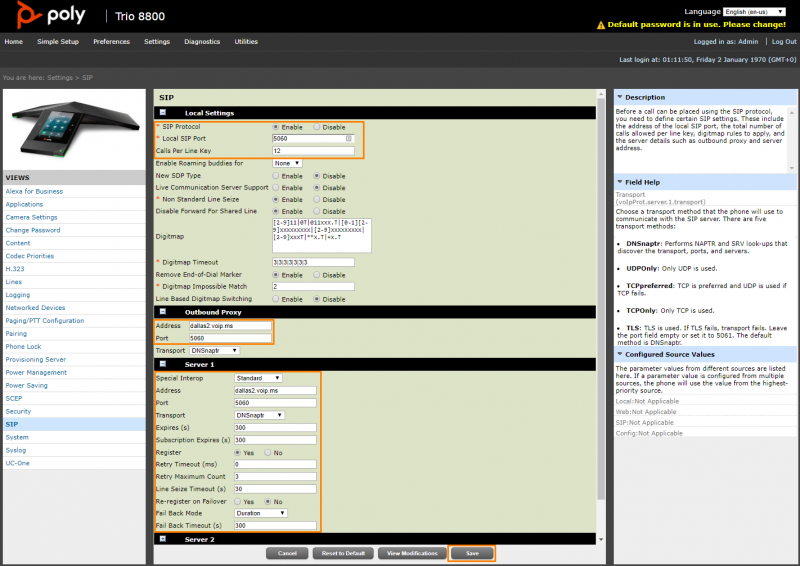Open the Language dropdown

coord(754,11)
